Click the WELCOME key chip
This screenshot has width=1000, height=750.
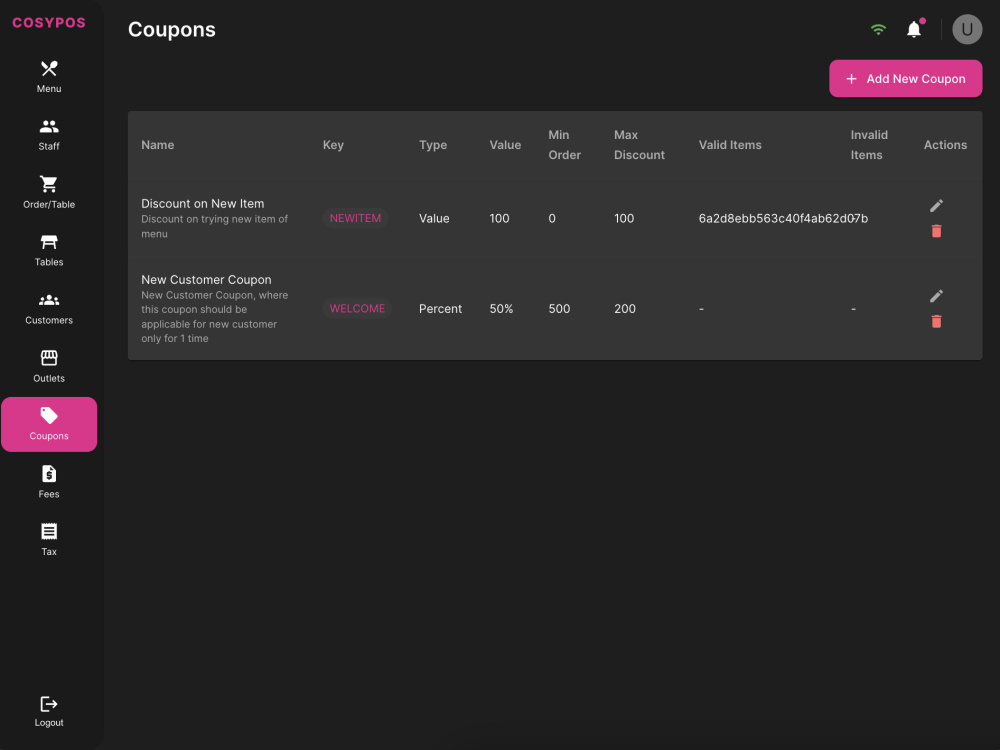click(357, 309)
